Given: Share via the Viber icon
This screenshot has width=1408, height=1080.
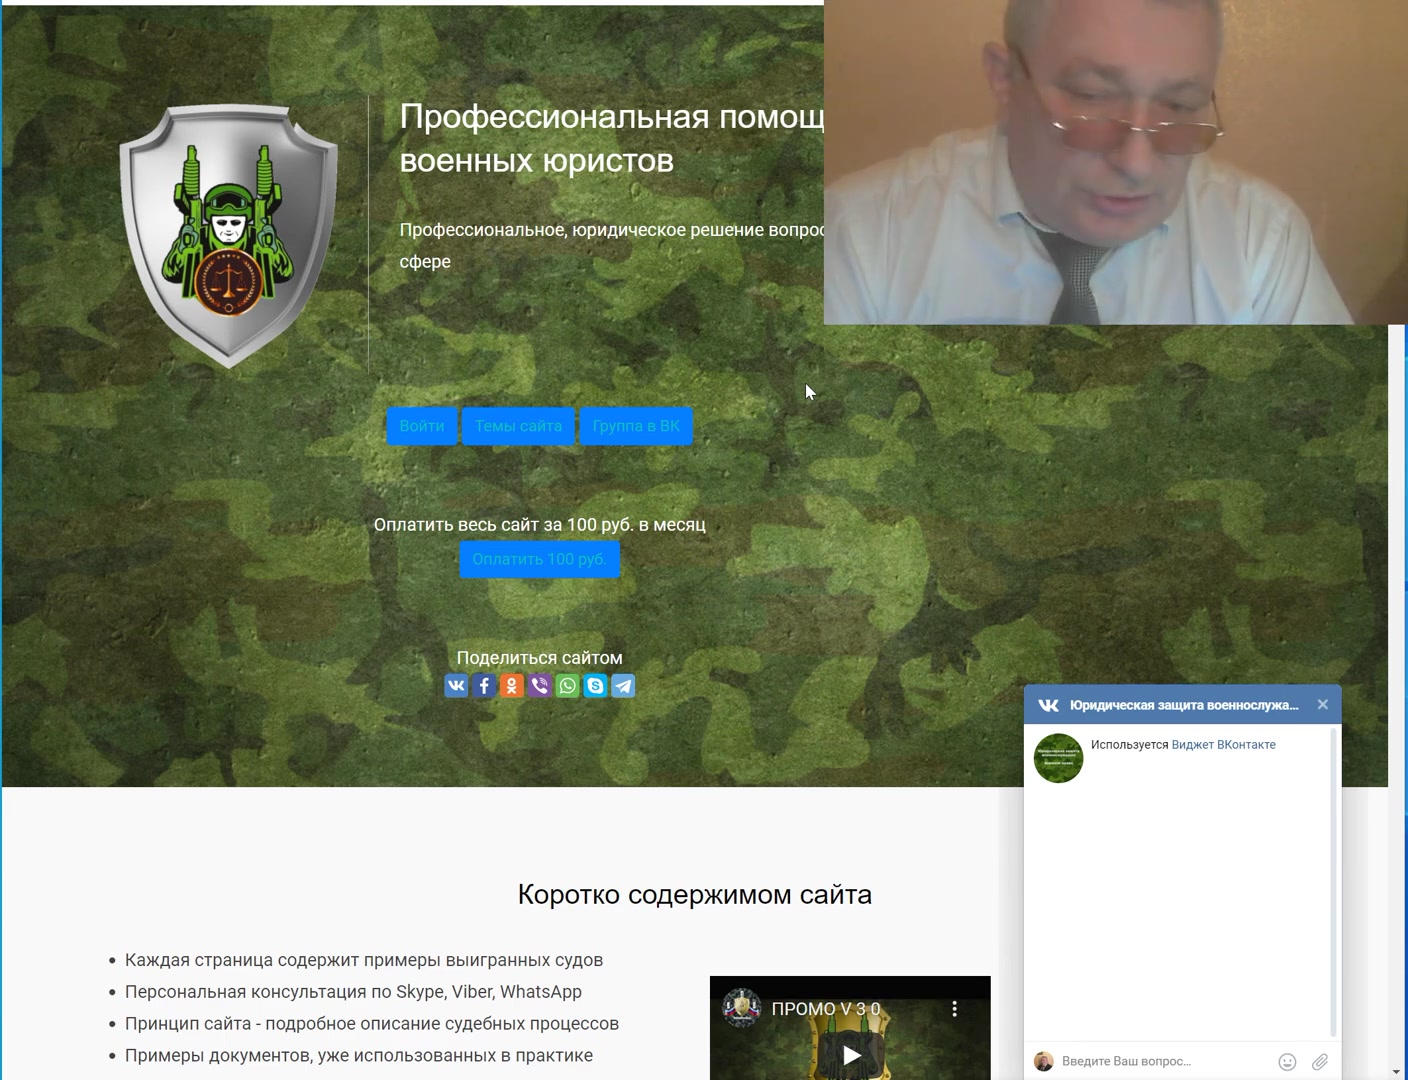Looking at the screenshot, I should (540, 686).
